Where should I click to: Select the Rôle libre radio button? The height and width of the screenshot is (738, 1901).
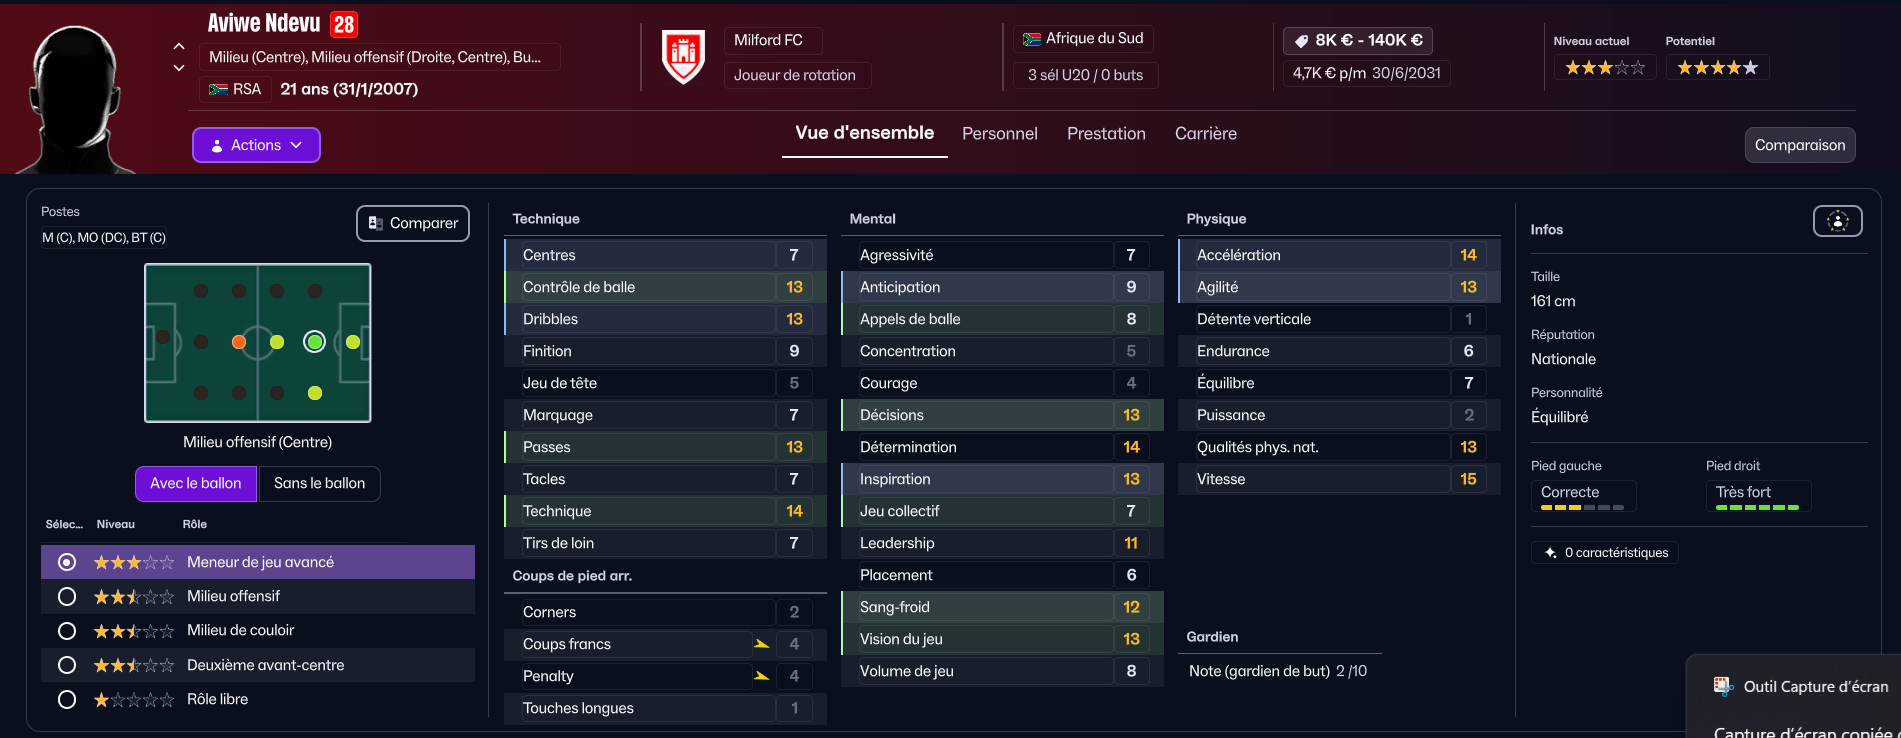click(x=67, y=700)
